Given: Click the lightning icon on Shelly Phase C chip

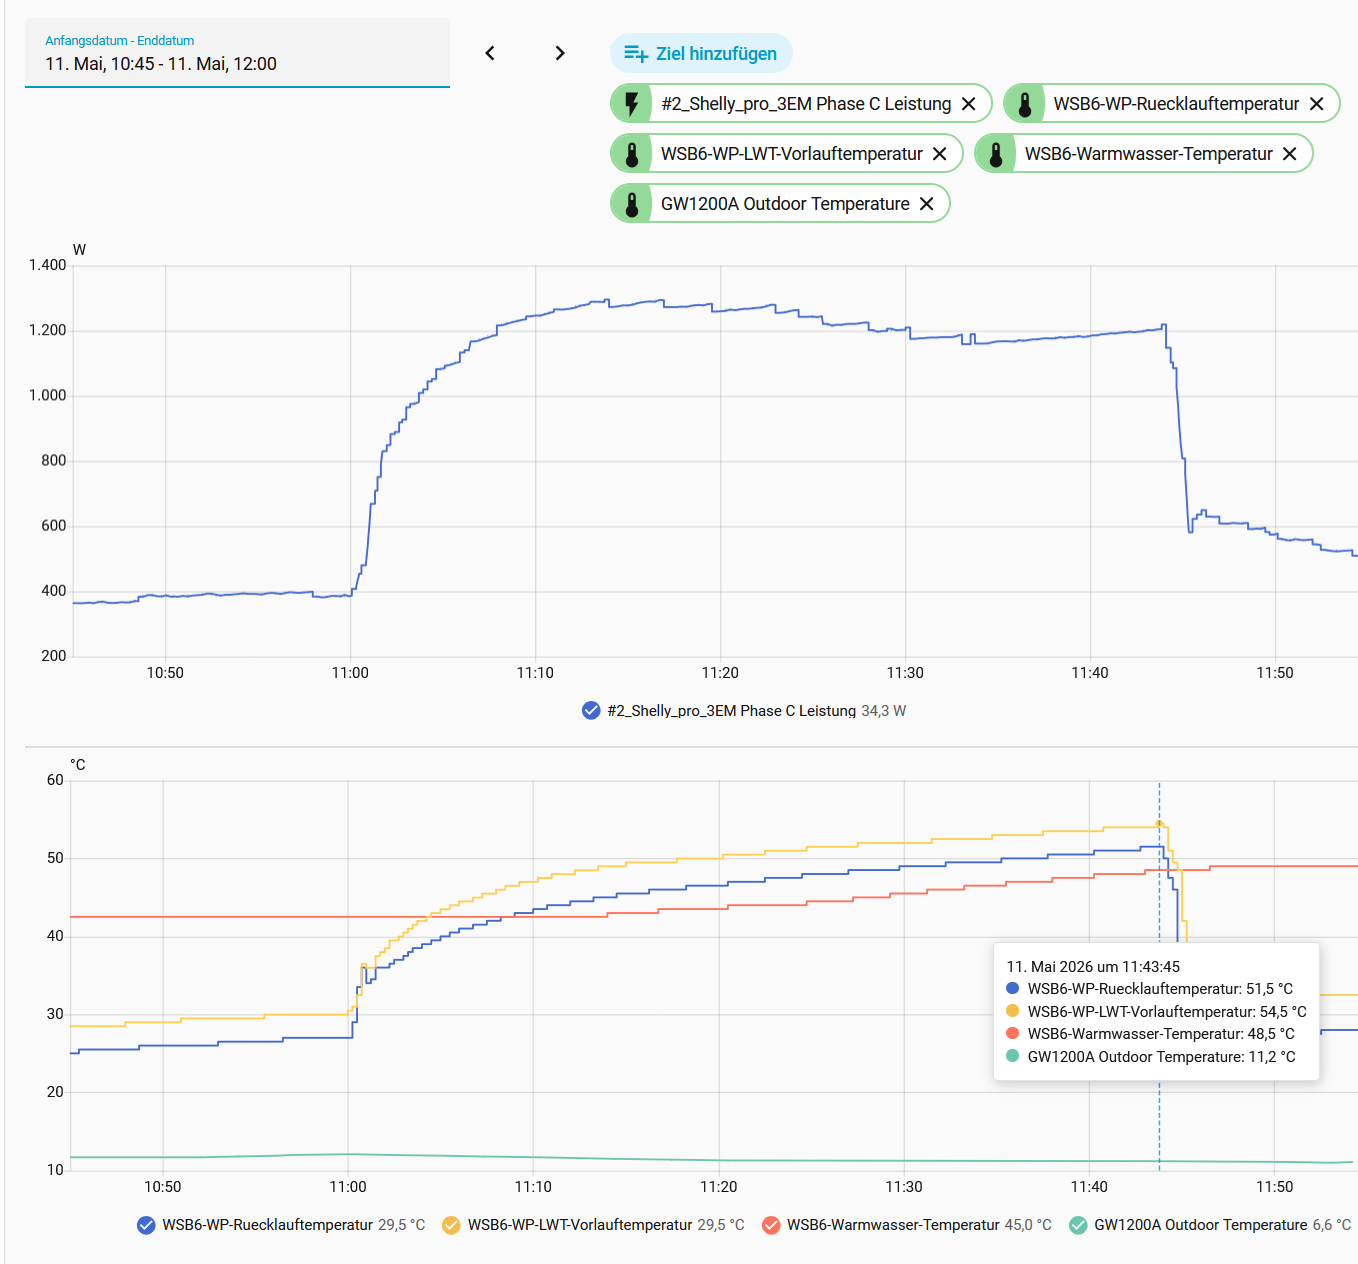Looking at the screenshot, I should (x=632, y=104).
